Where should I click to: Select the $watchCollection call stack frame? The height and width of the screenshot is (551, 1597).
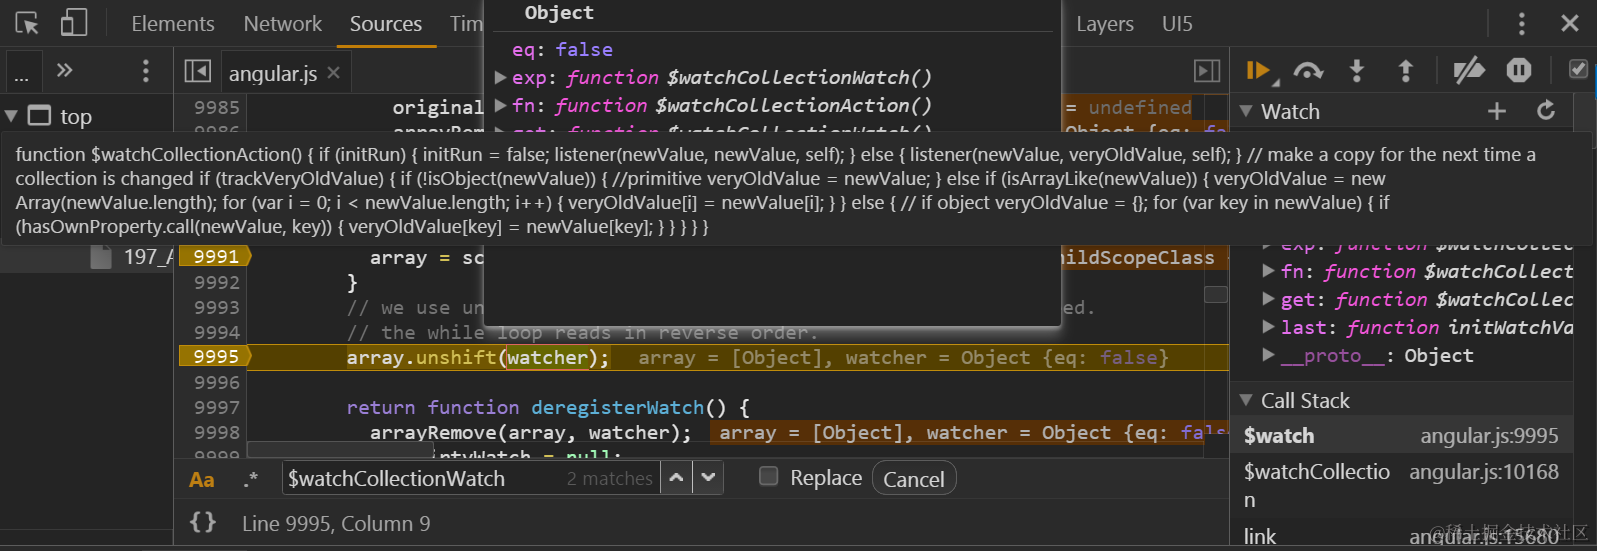tap(1401, 485)
